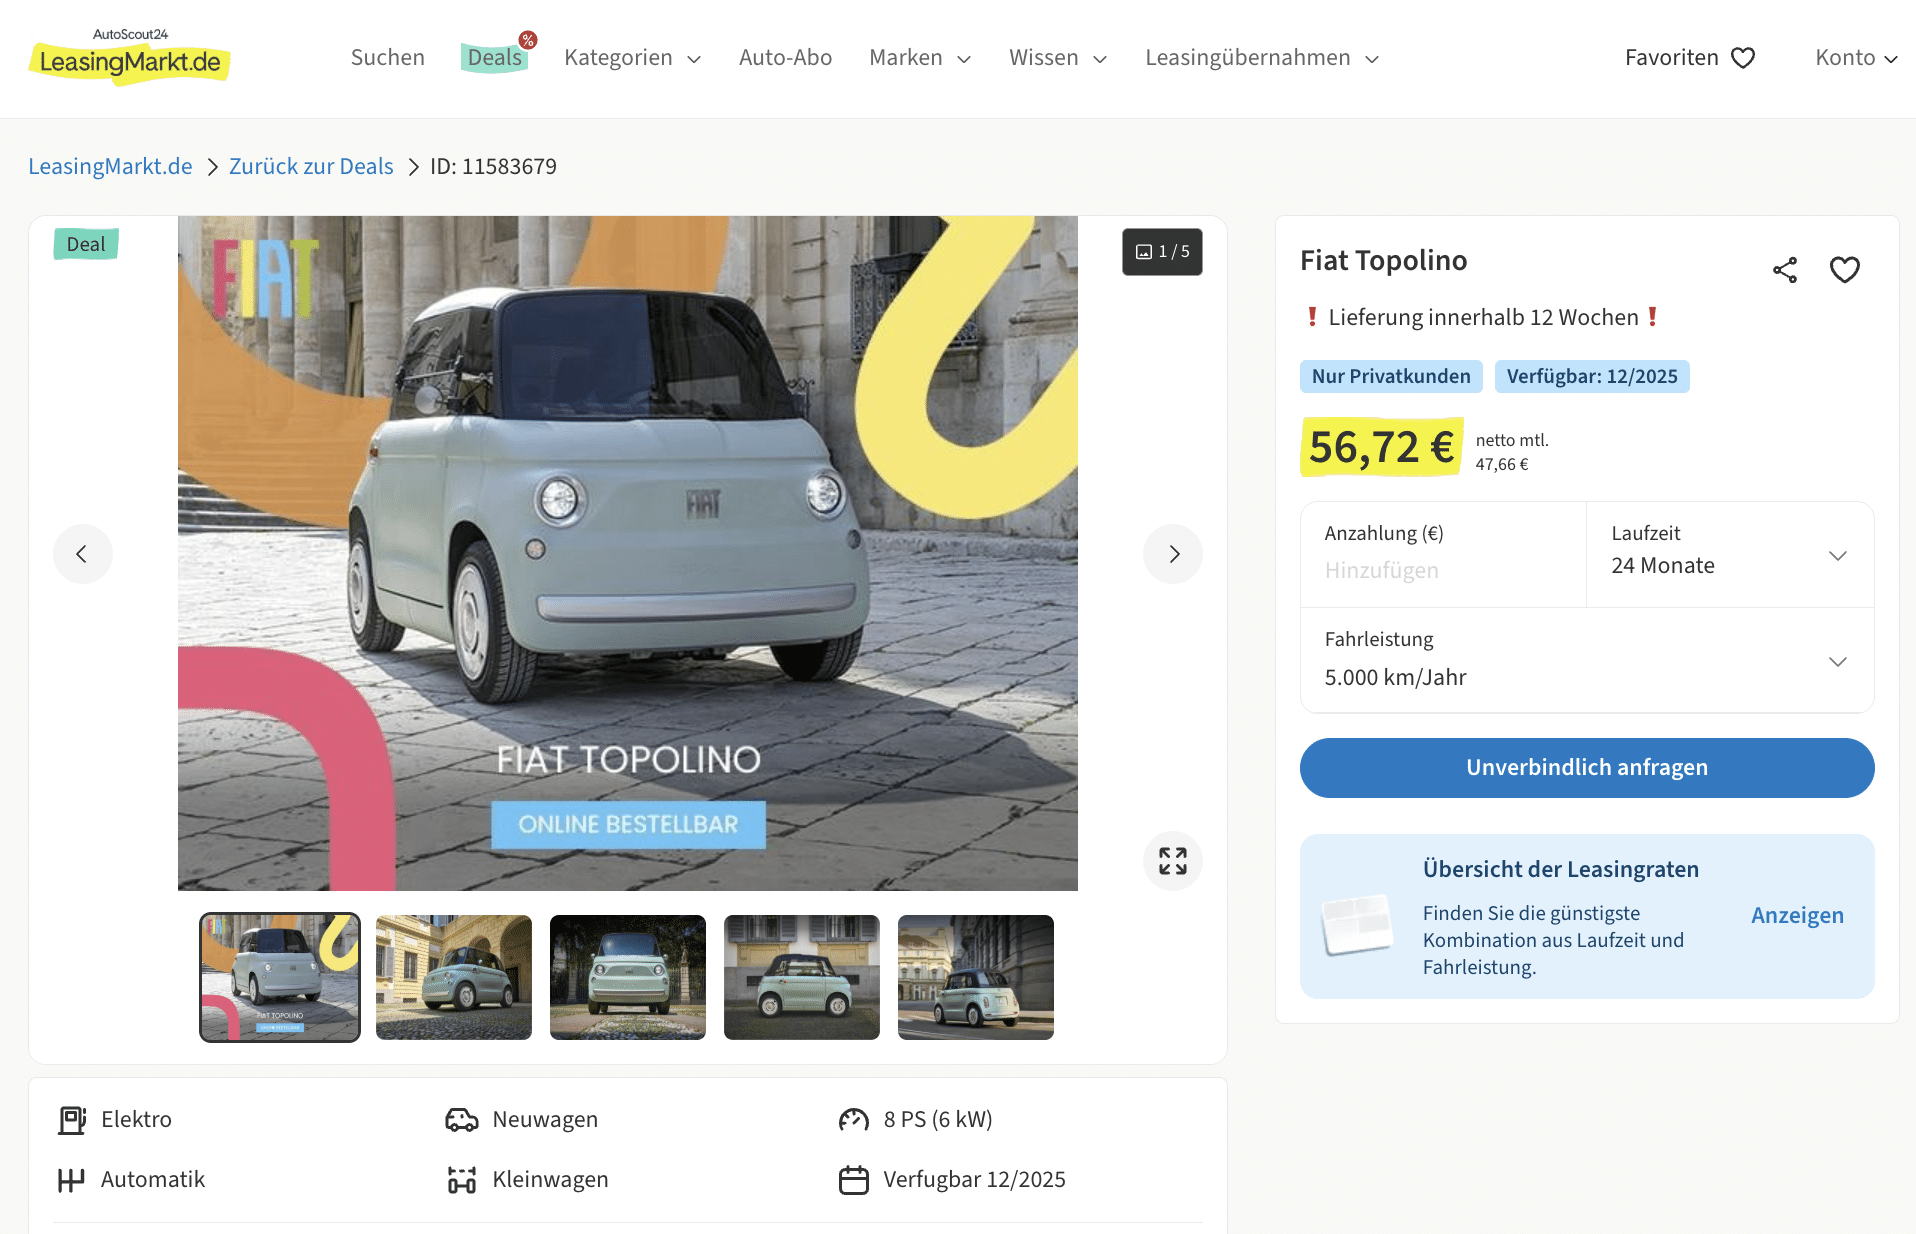Select first thumbnail with Fiat graphics
Screen dimensions: 1916x1234
click(280, 977)
